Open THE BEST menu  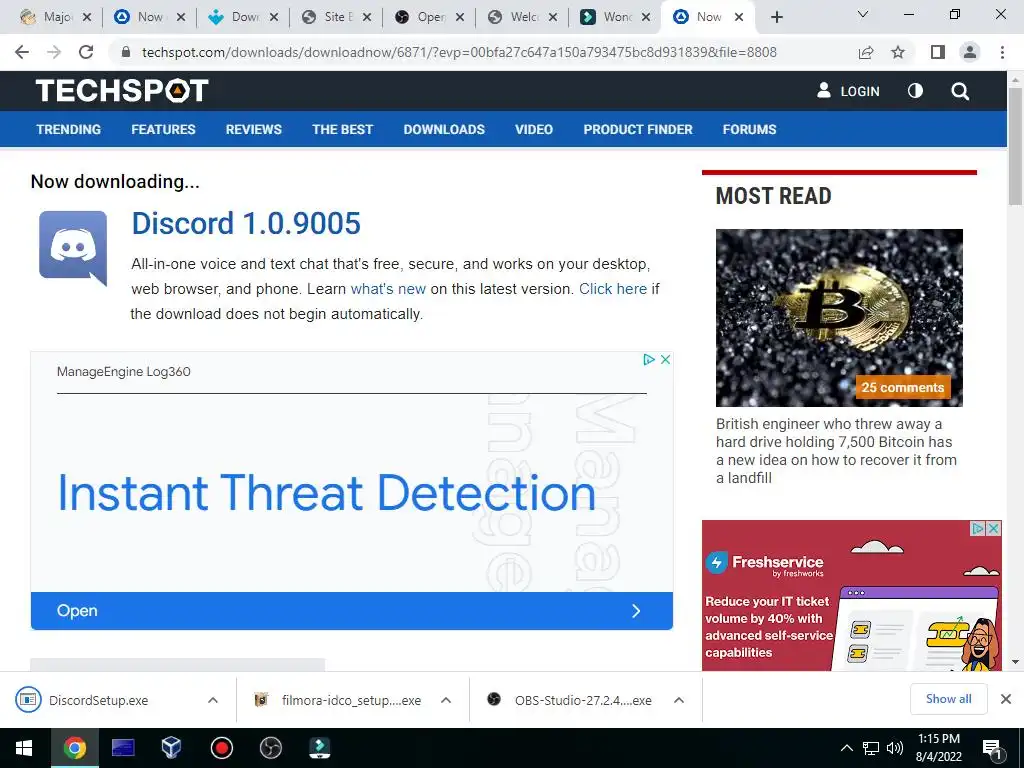pos(342,129)
